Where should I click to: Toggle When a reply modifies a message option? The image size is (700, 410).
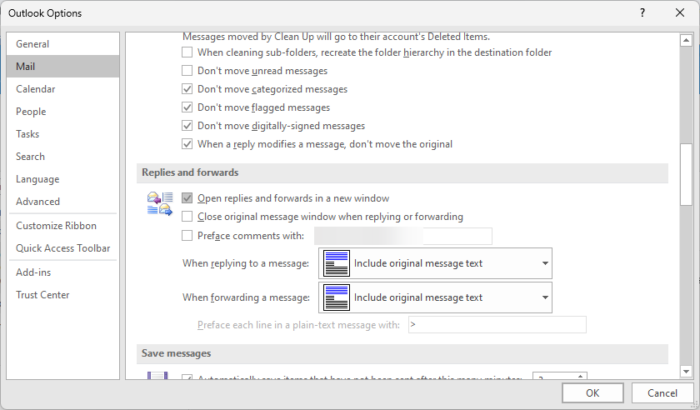187,144
